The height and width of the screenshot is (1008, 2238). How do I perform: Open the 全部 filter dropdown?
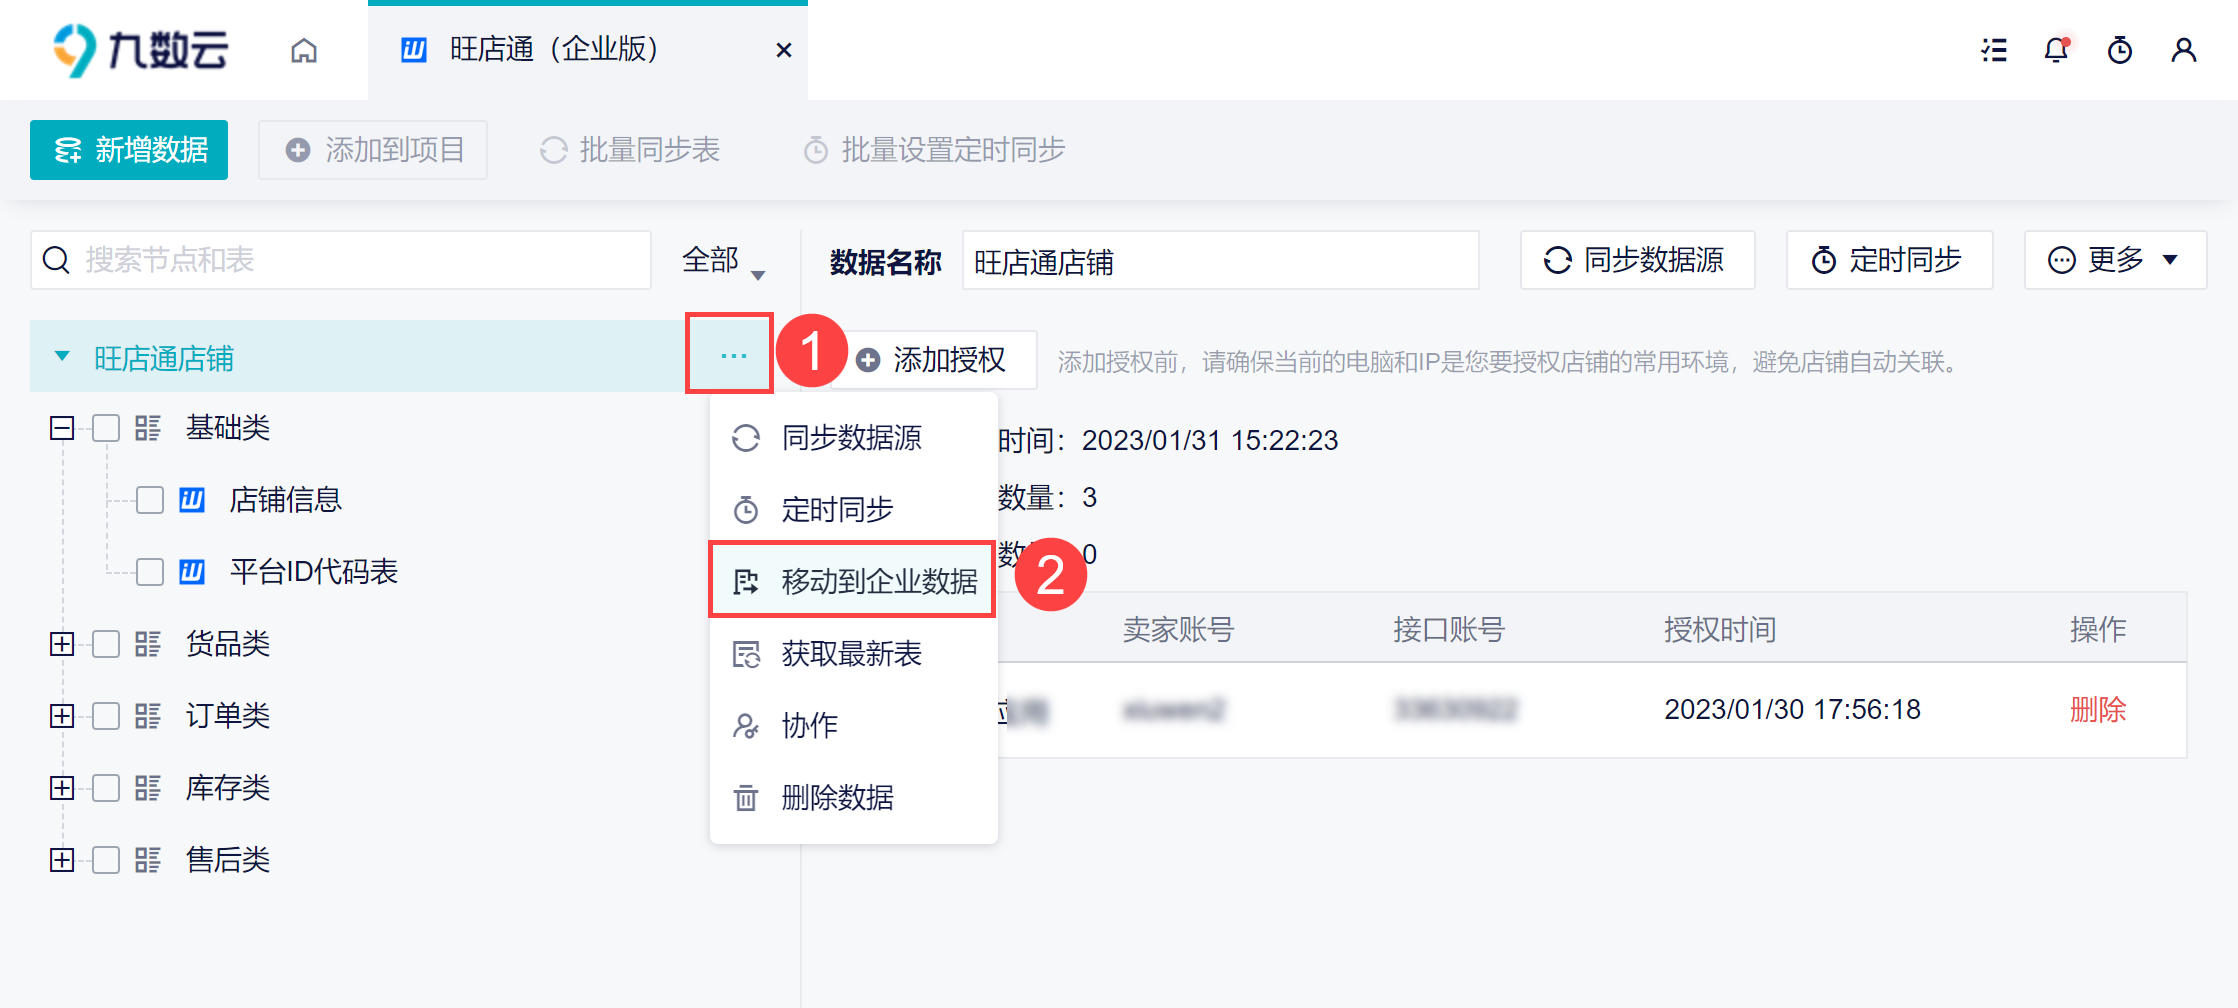click(724, 261)
